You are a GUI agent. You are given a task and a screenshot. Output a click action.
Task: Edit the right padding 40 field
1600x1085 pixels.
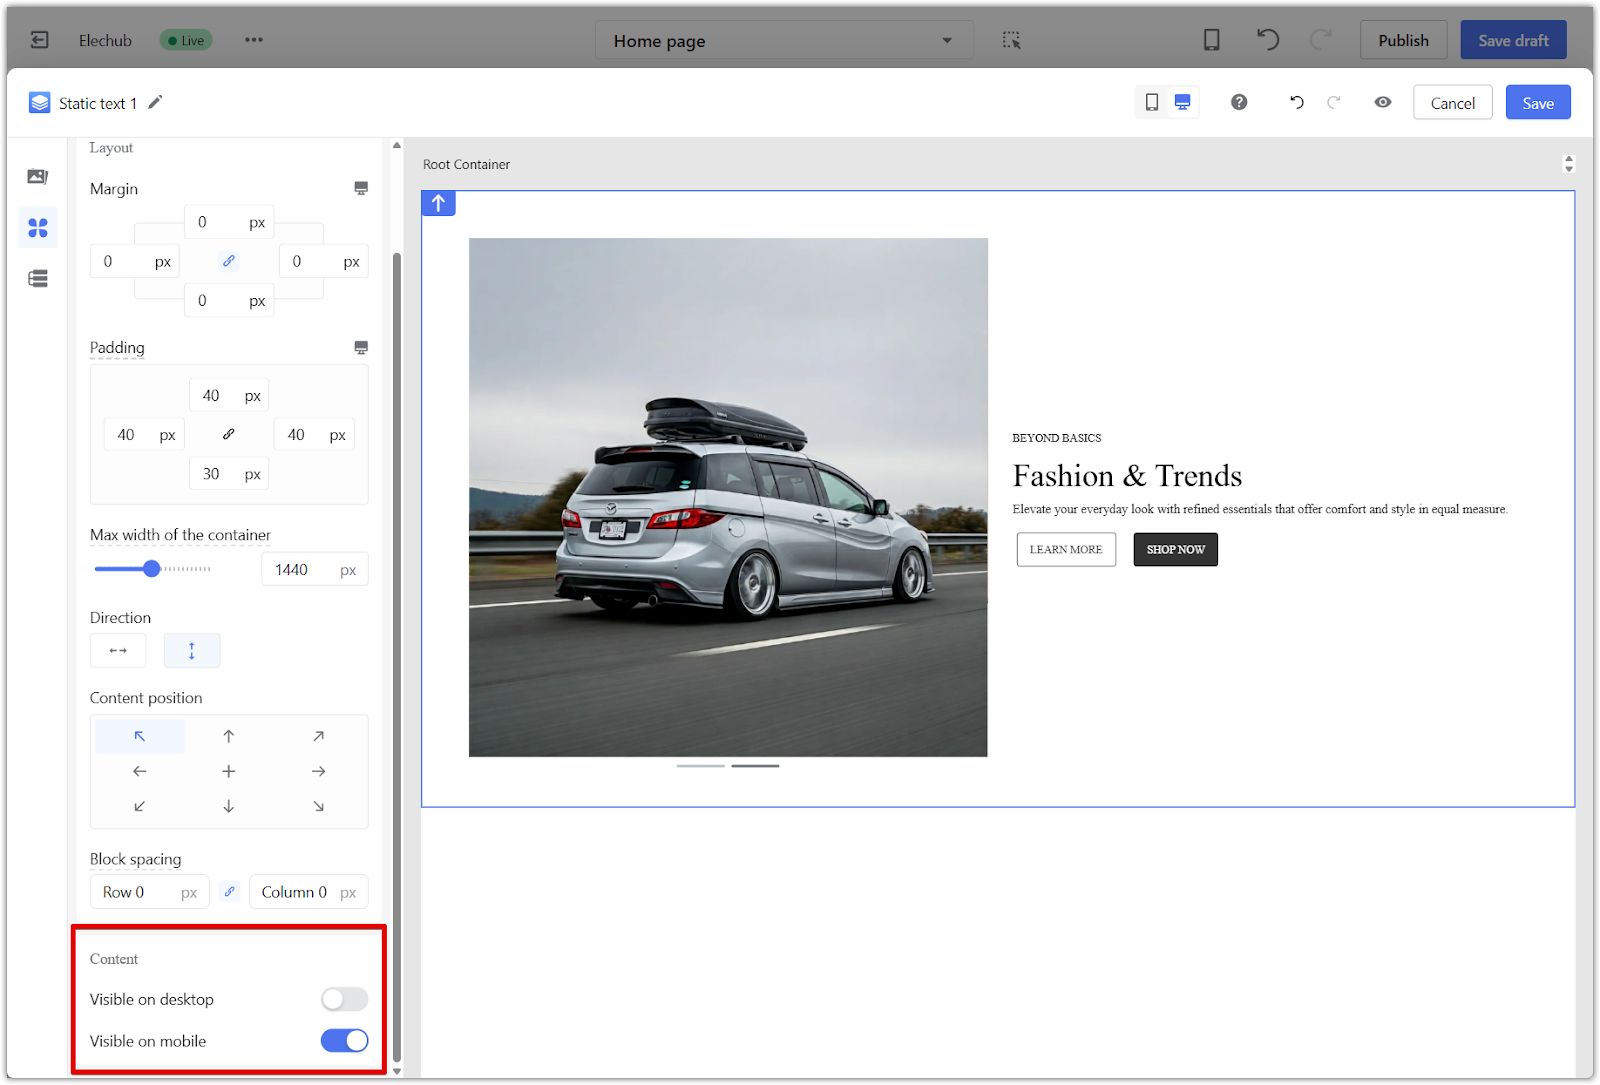[x=314, y=434]
